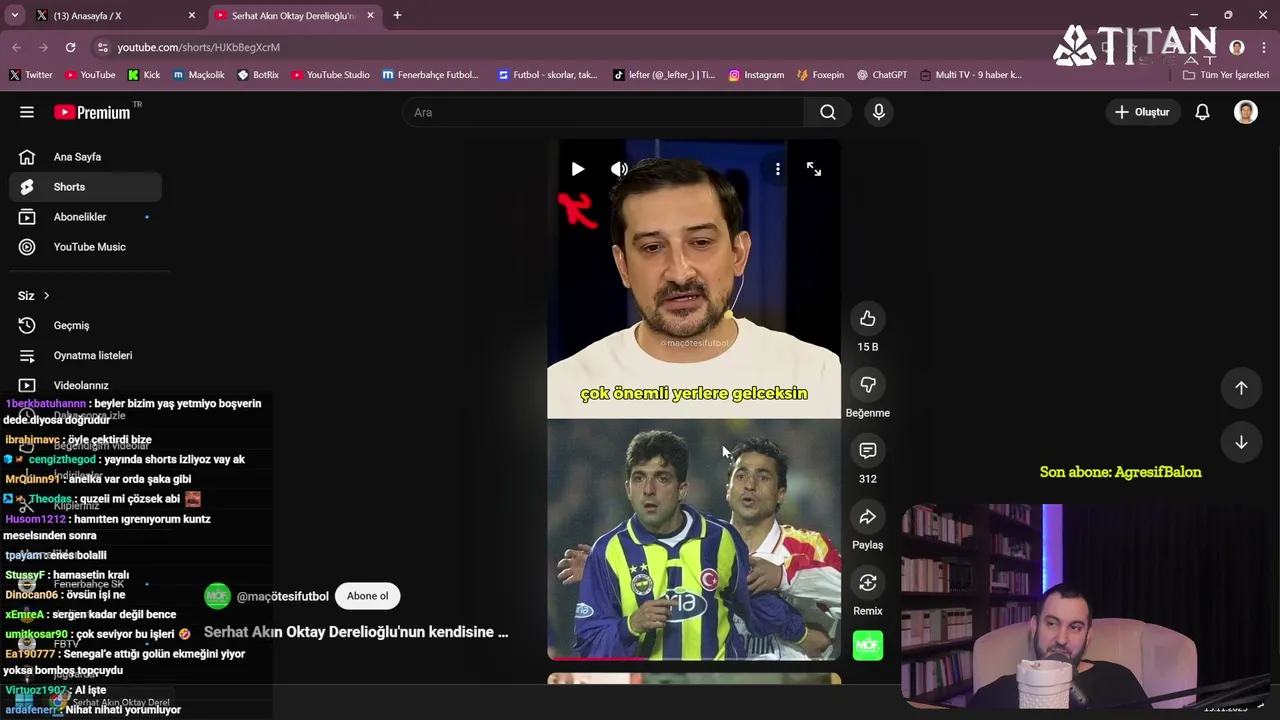Open the YouTube notifications bell

click(1202, 112)
